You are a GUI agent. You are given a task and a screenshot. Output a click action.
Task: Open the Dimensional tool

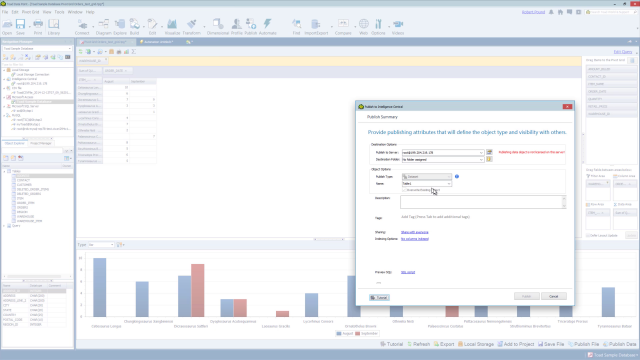click(218, 27)
